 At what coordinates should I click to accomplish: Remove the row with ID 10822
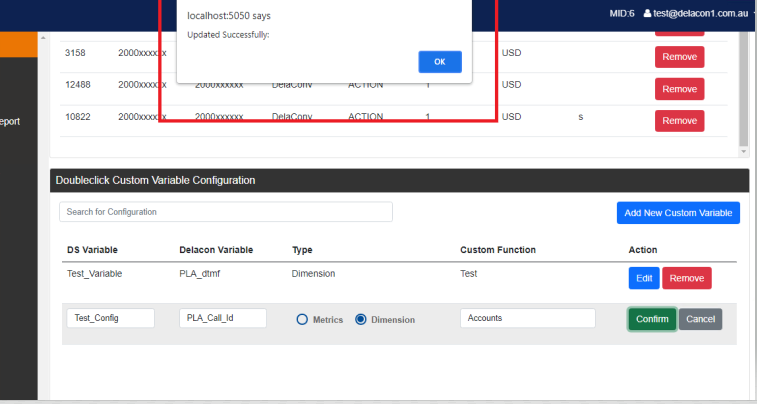[x=679, y=121]
